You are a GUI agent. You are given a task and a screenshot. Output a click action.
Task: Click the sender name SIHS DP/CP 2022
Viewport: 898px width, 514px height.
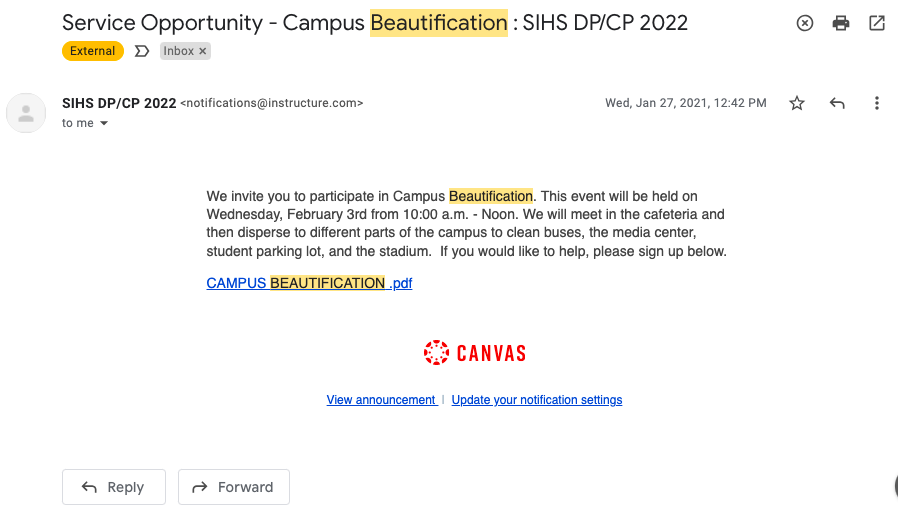pyautogui.click(x=119, y=103)
